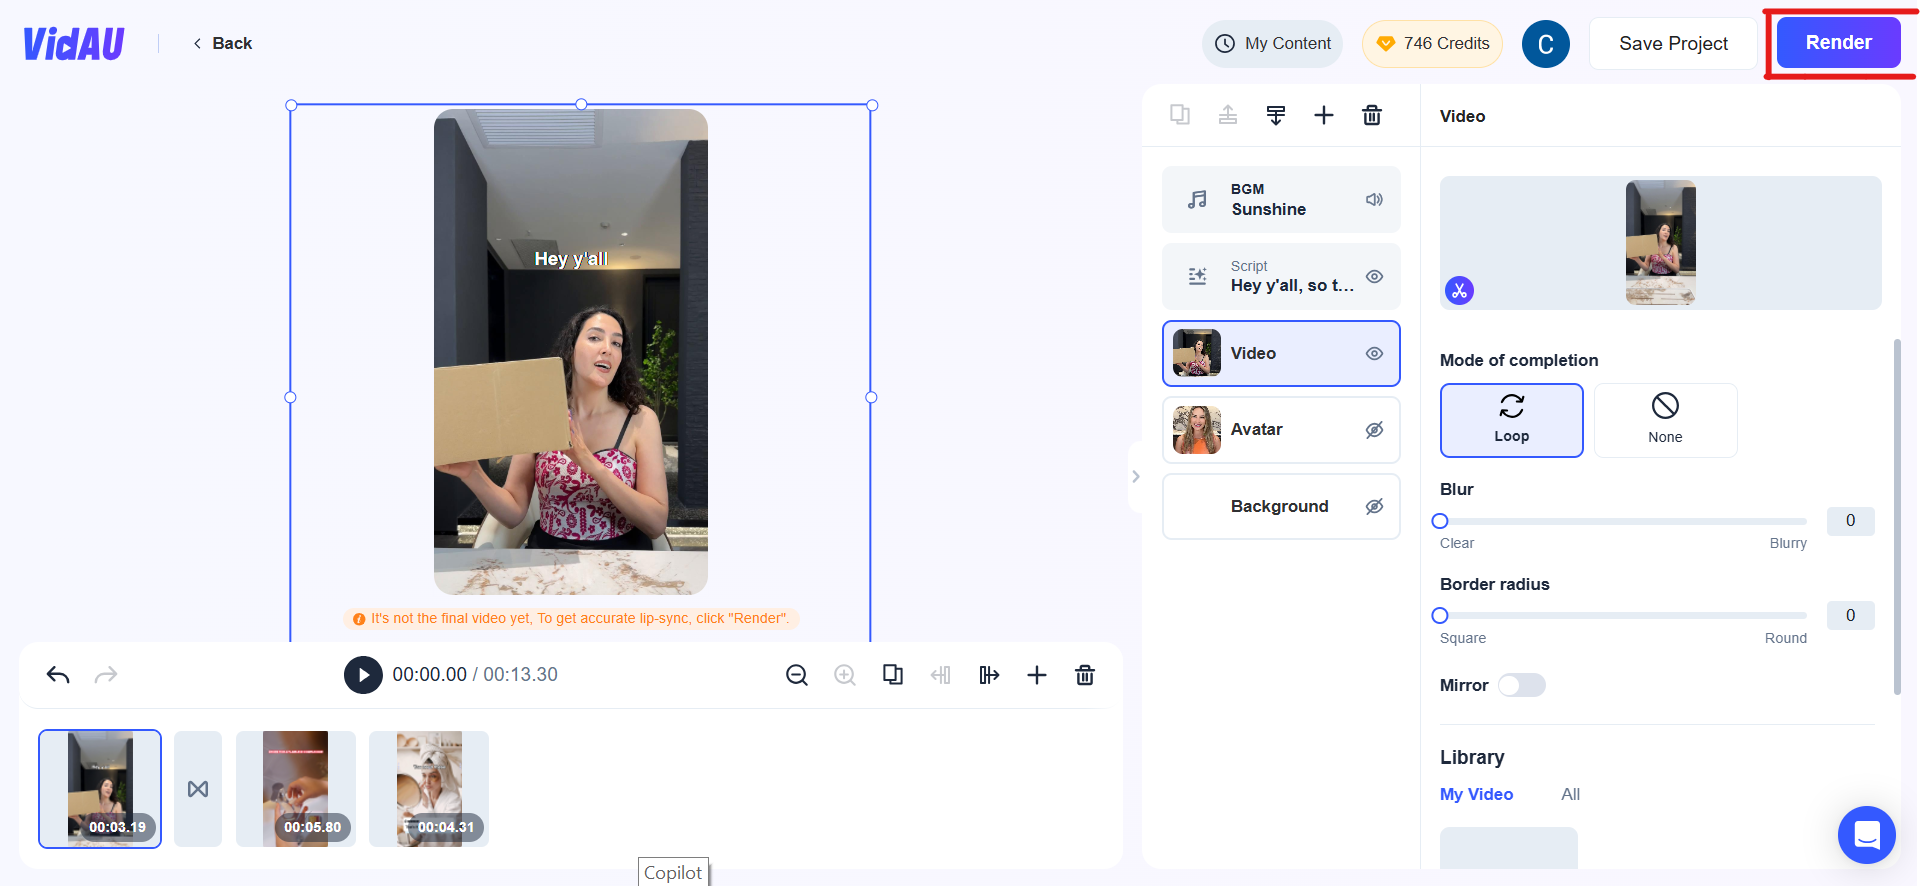Viewport: 1920px width, 886px height.
Task: Click the first library video thumbnail
Action: point(1508,847)
